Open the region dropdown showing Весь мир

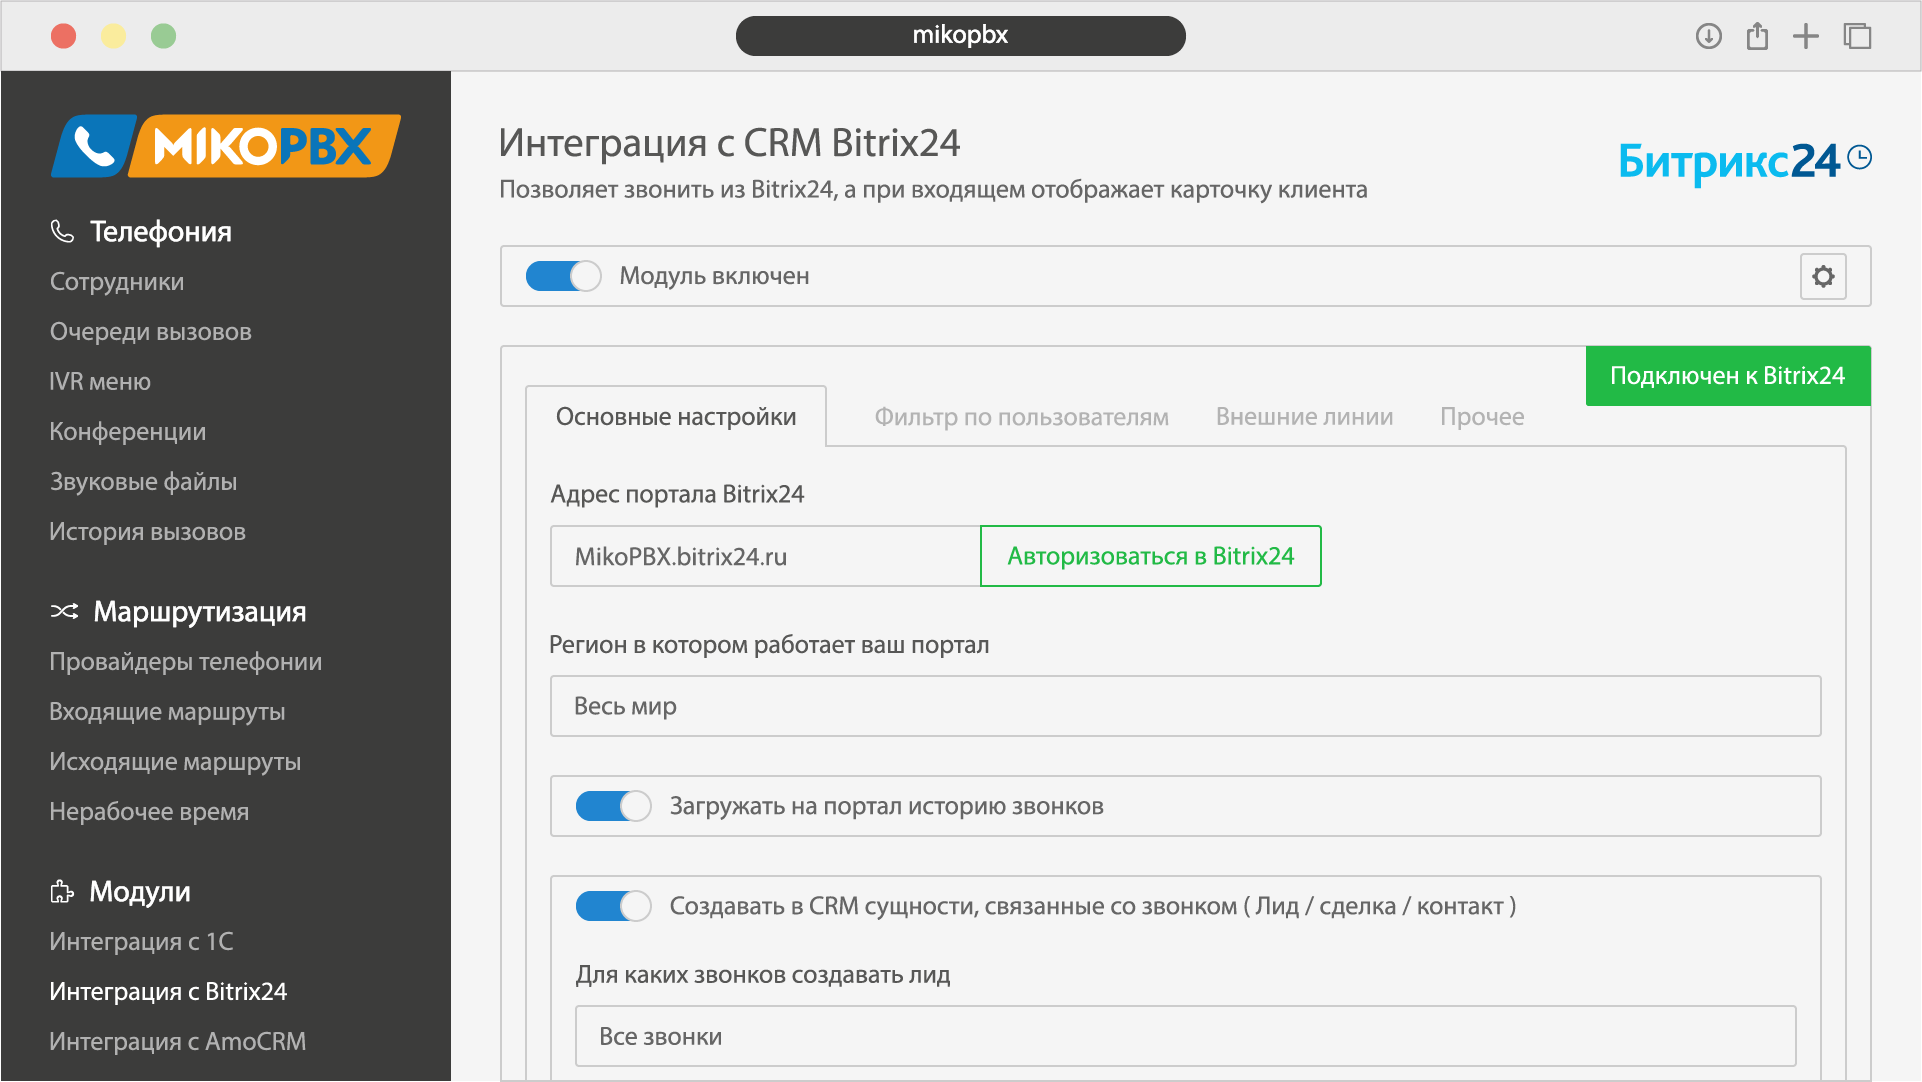[1185, 706]
